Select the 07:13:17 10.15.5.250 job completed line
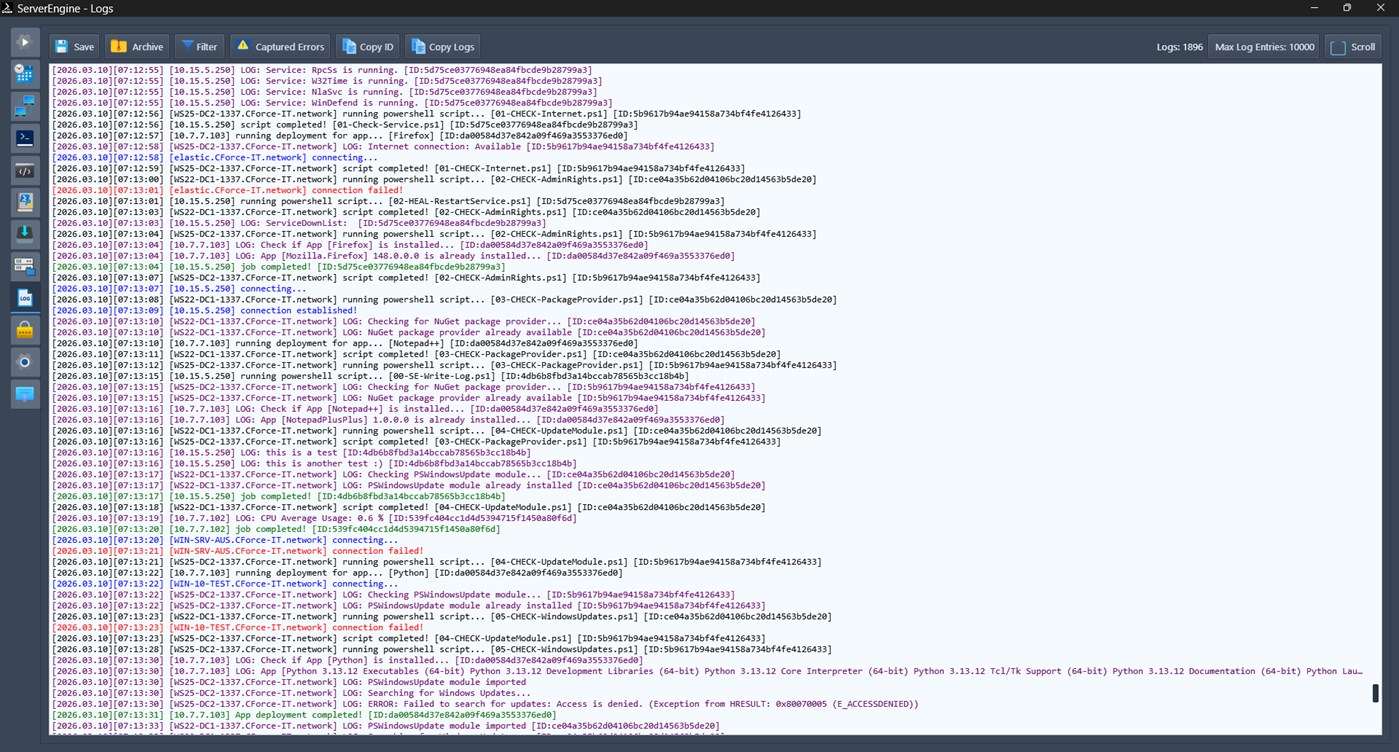The height and width of the screenshot is (752, 1399). coord(278,496)
